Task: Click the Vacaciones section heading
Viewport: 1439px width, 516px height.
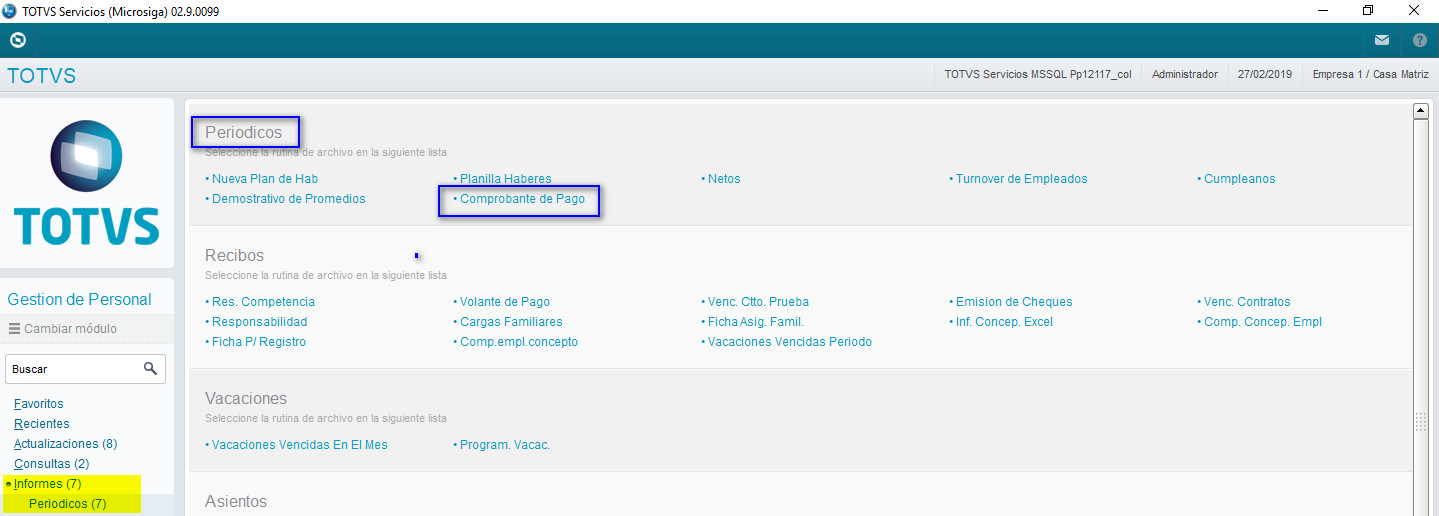Action: coord(246,398)
